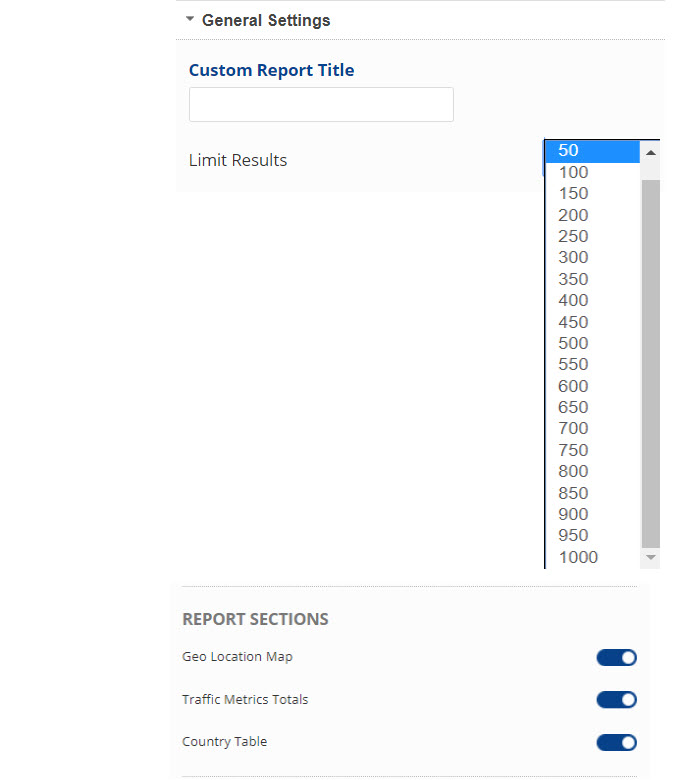Click the dropdown list scroll up arrow
The height and width of the screenshot is (780, 686).
(x=651, y=153)
